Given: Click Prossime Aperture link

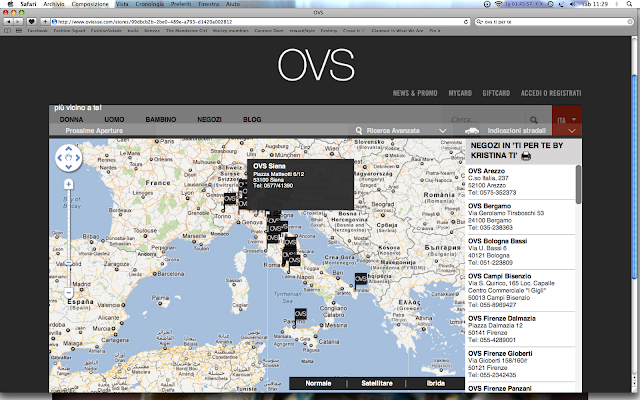Looking at the screenshot, I should (x=94, y=131).
